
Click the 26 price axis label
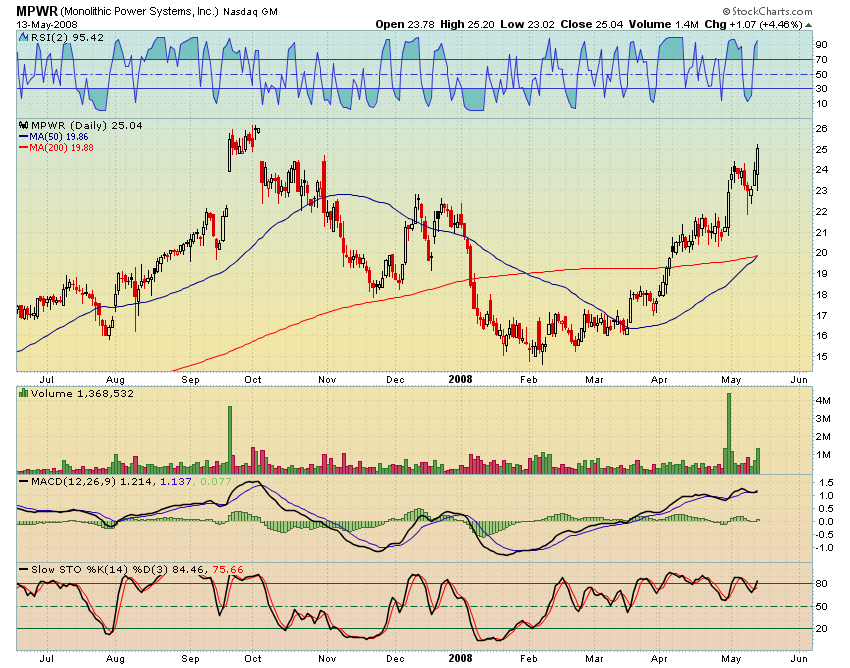821,129
